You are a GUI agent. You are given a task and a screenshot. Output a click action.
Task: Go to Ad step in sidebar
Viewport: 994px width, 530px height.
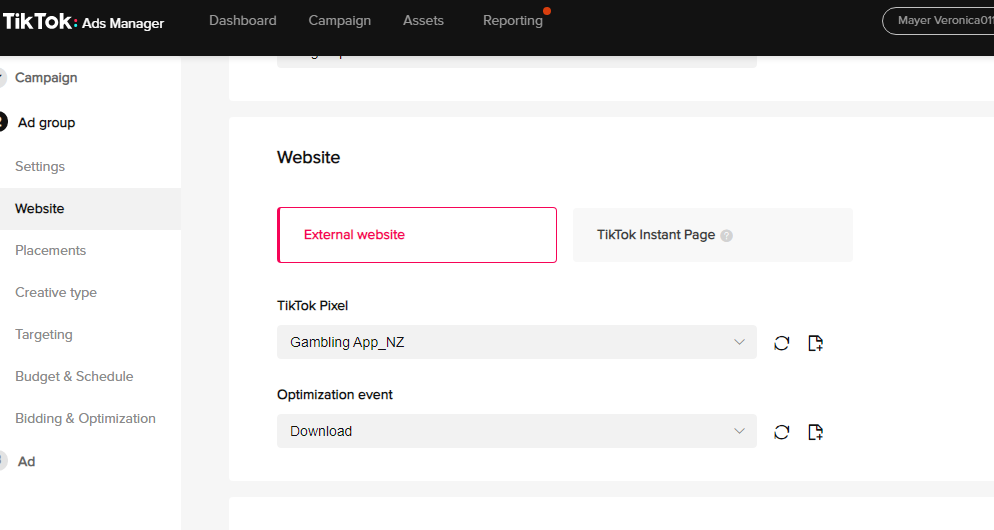[26, 462]
